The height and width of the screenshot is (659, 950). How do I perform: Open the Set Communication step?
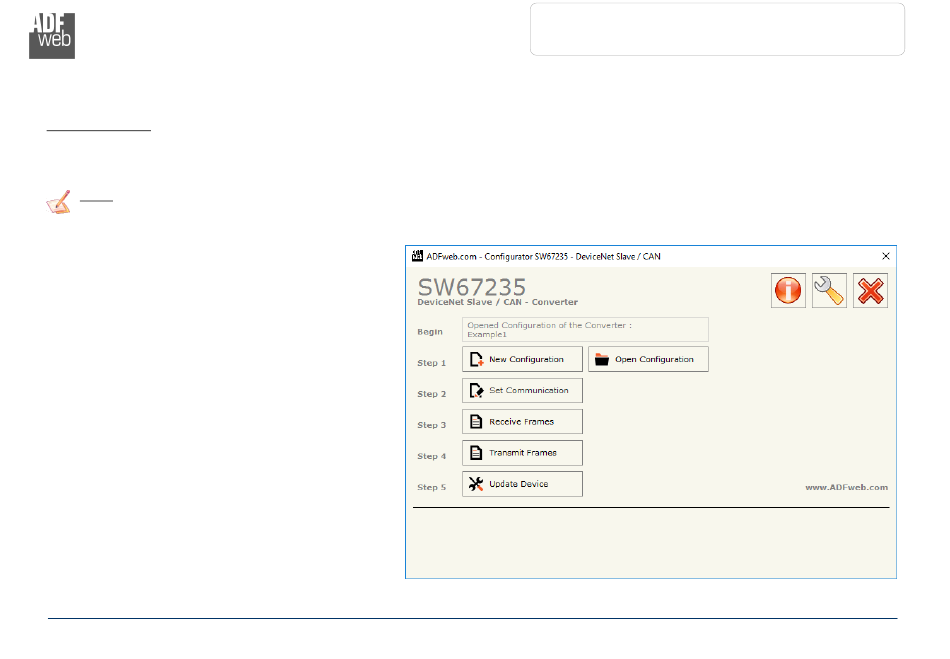pos(522,391)
